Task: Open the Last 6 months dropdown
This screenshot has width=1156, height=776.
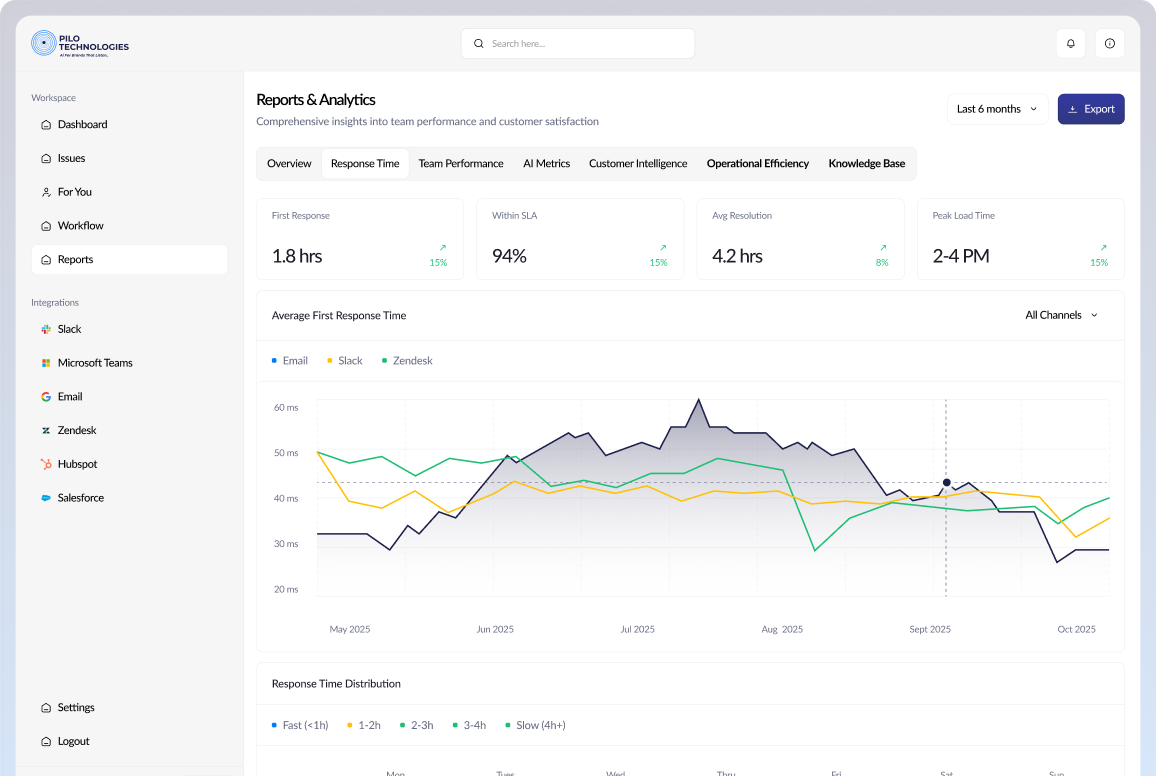Action: [x=996, y=108]
